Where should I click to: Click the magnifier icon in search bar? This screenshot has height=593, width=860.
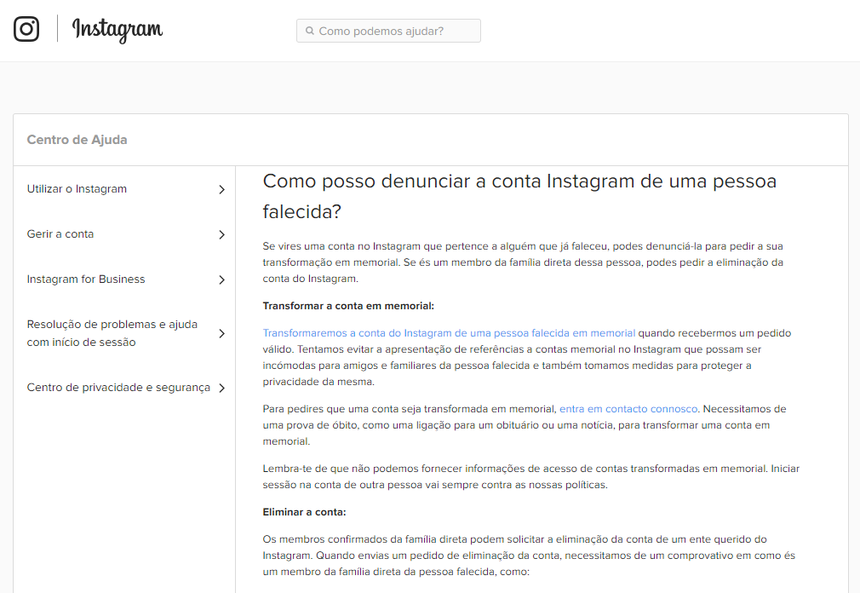310,31
